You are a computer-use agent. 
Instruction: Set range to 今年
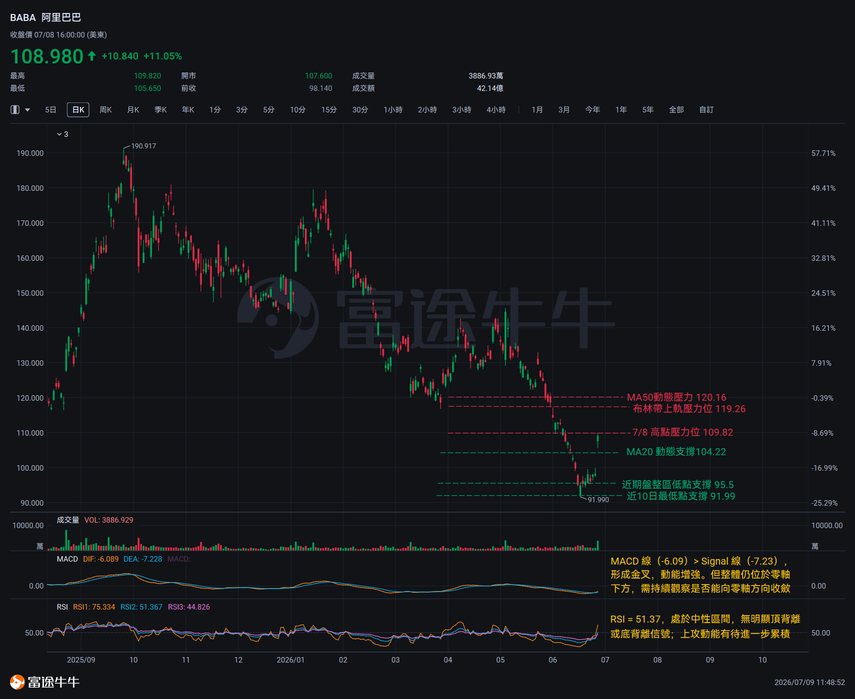tap(592, 110)
